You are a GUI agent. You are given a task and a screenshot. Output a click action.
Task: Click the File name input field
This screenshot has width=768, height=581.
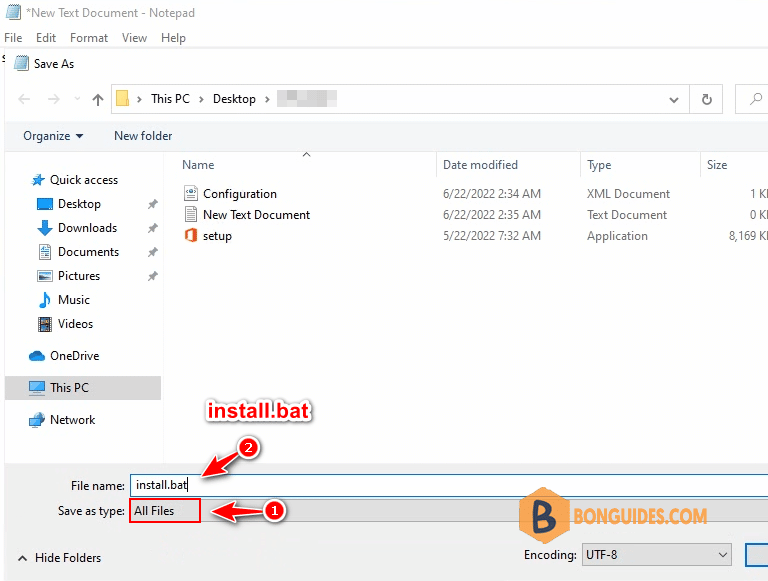(449, 485)
